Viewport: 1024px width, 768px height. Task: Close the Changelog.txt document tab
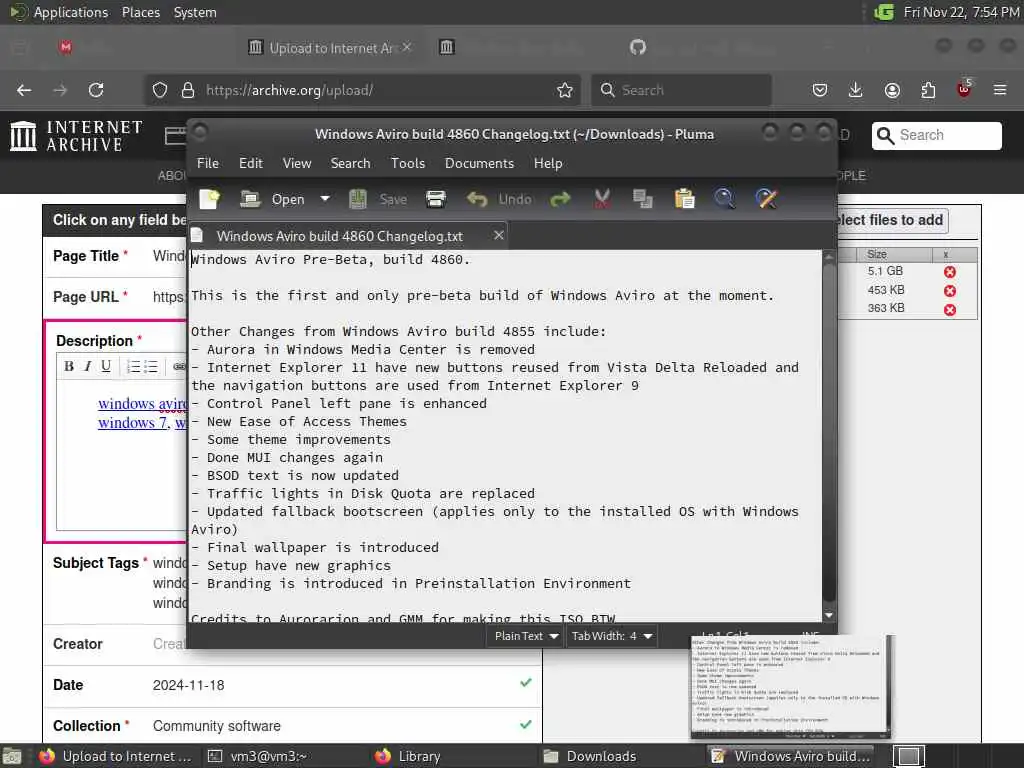point(499,235)
